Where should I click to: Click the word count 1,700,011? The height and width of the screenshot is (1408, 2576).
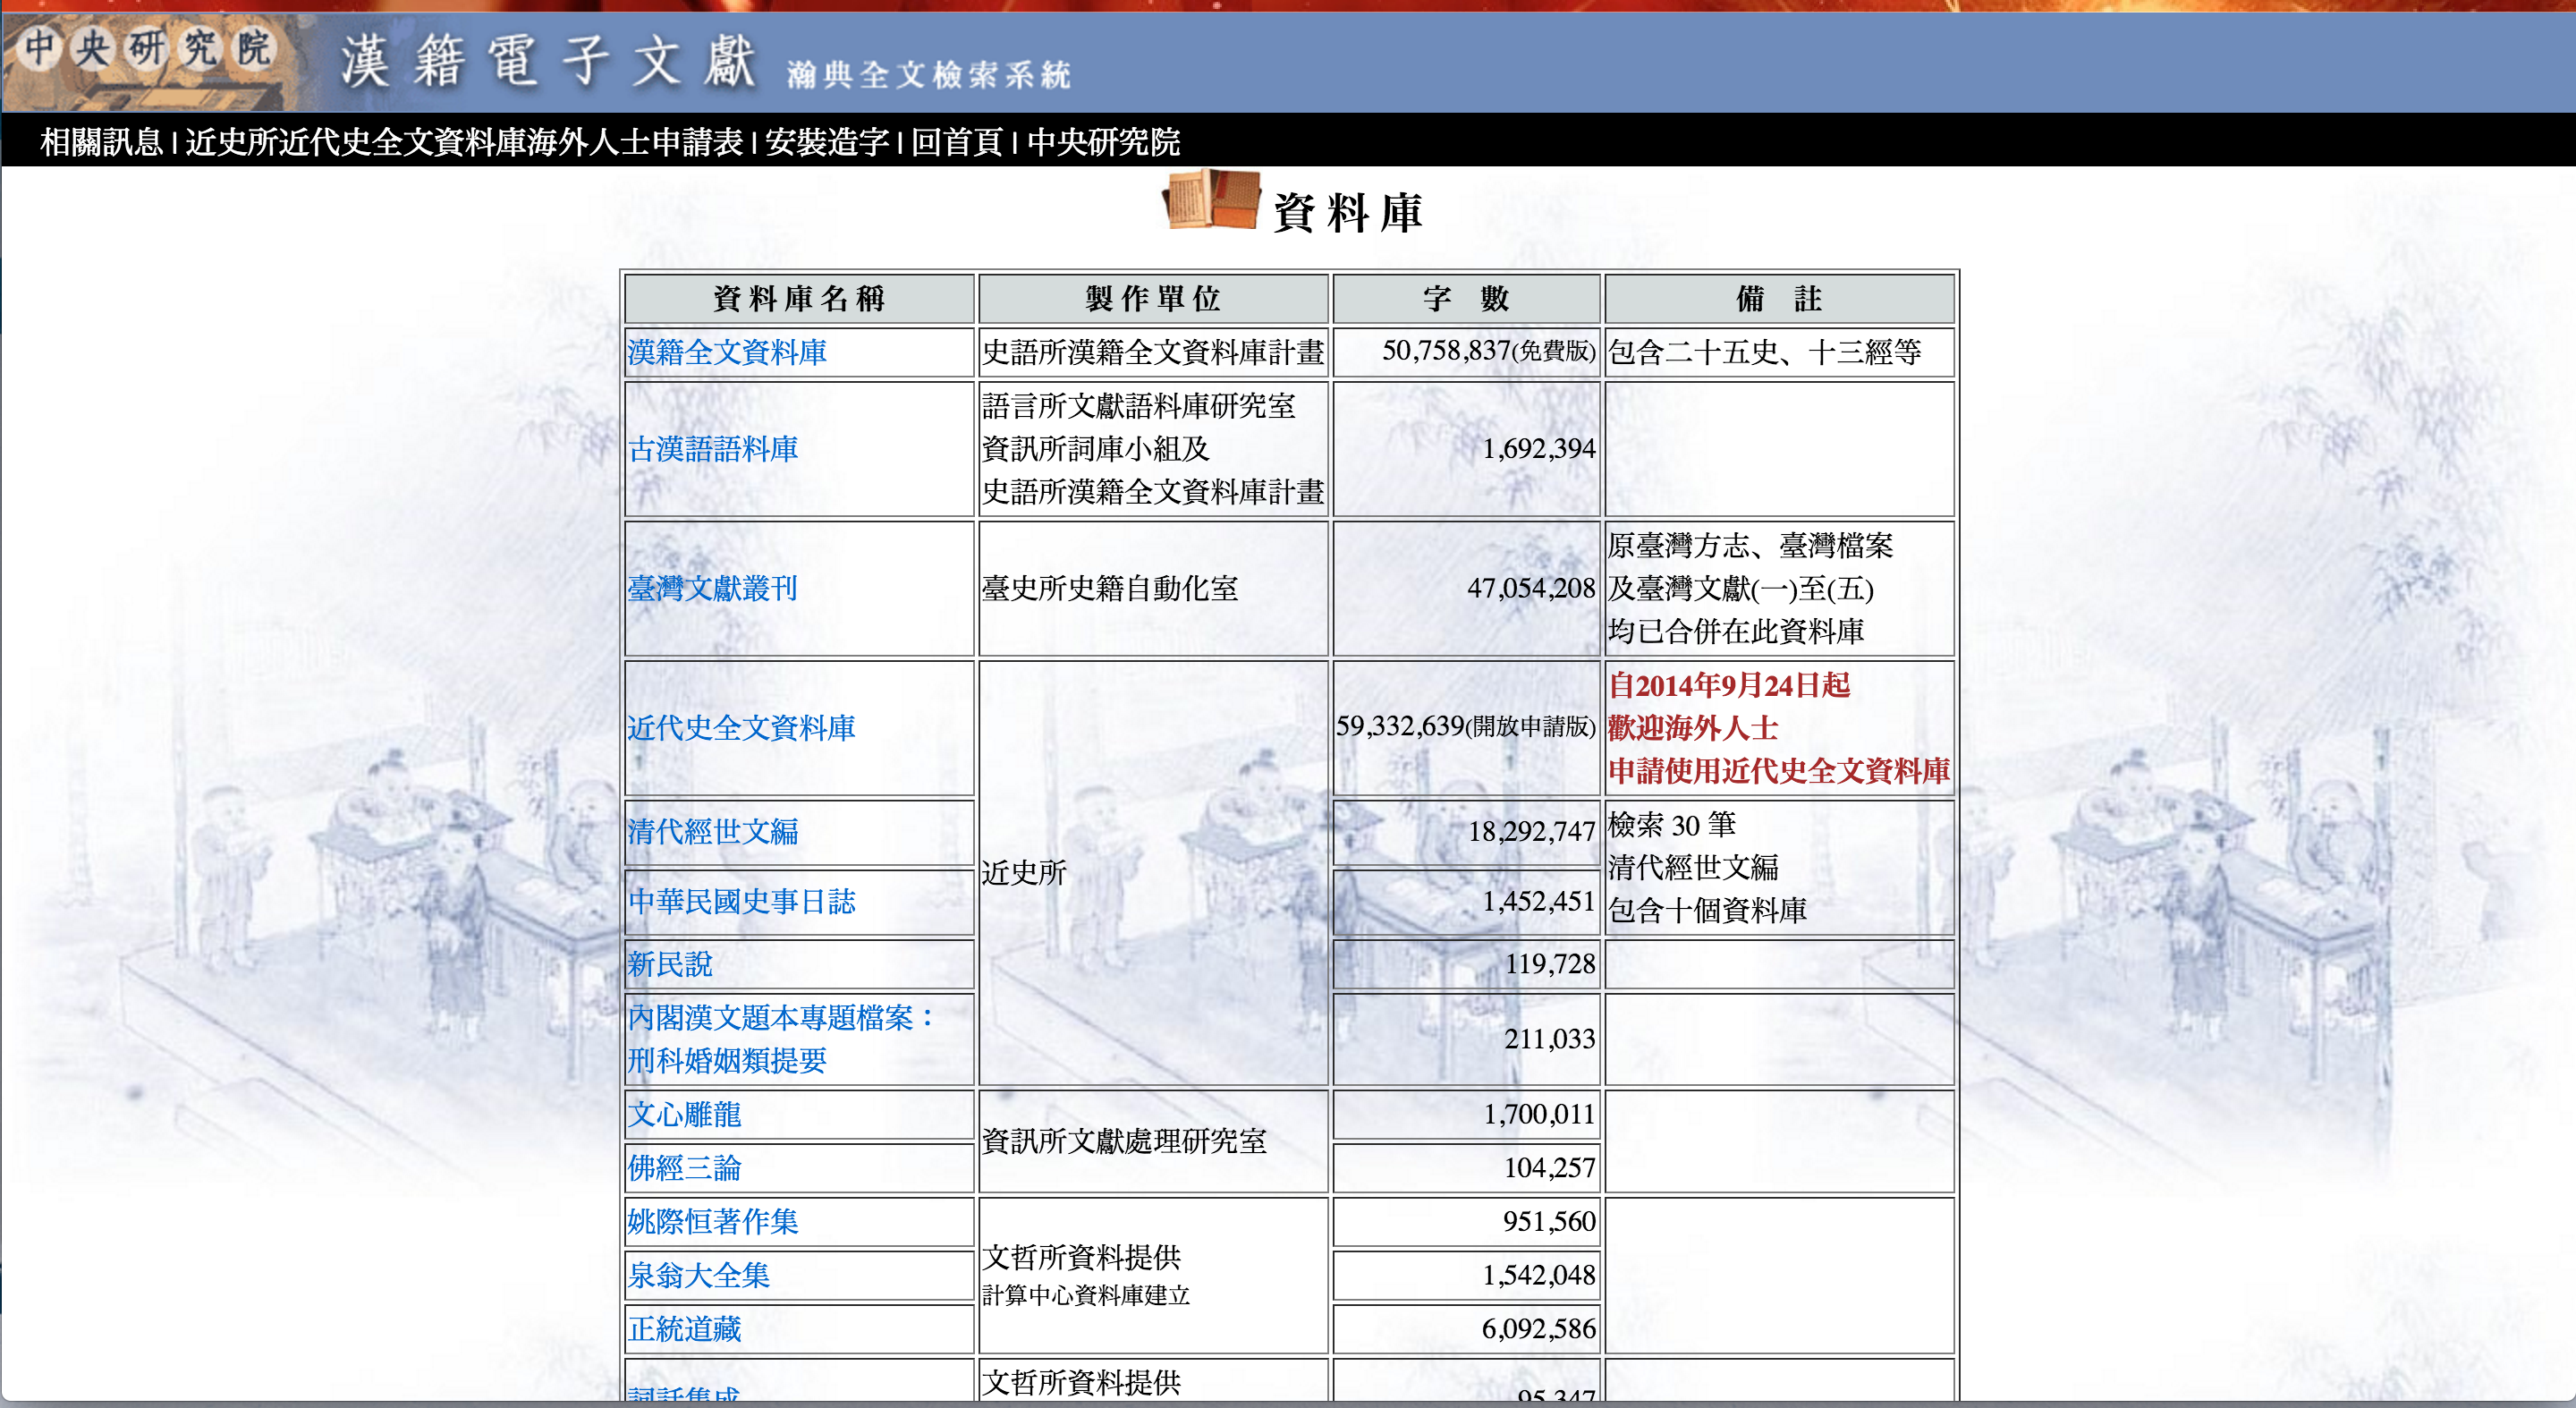pos(1539,1114)
